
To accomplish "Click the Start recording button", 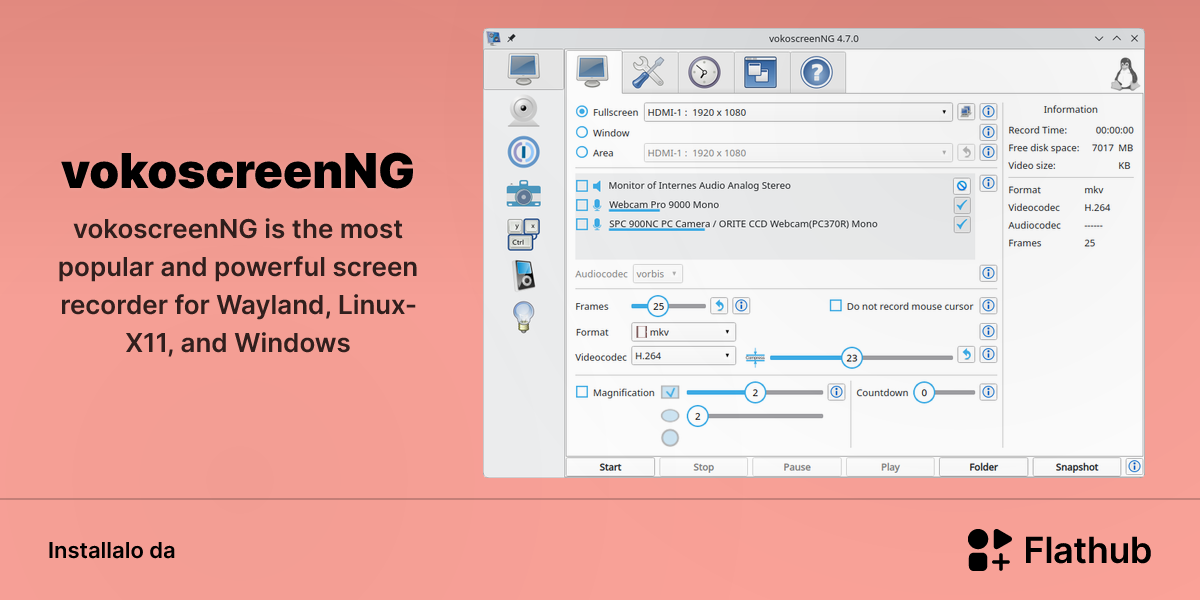I will click(x=610, y=467).
